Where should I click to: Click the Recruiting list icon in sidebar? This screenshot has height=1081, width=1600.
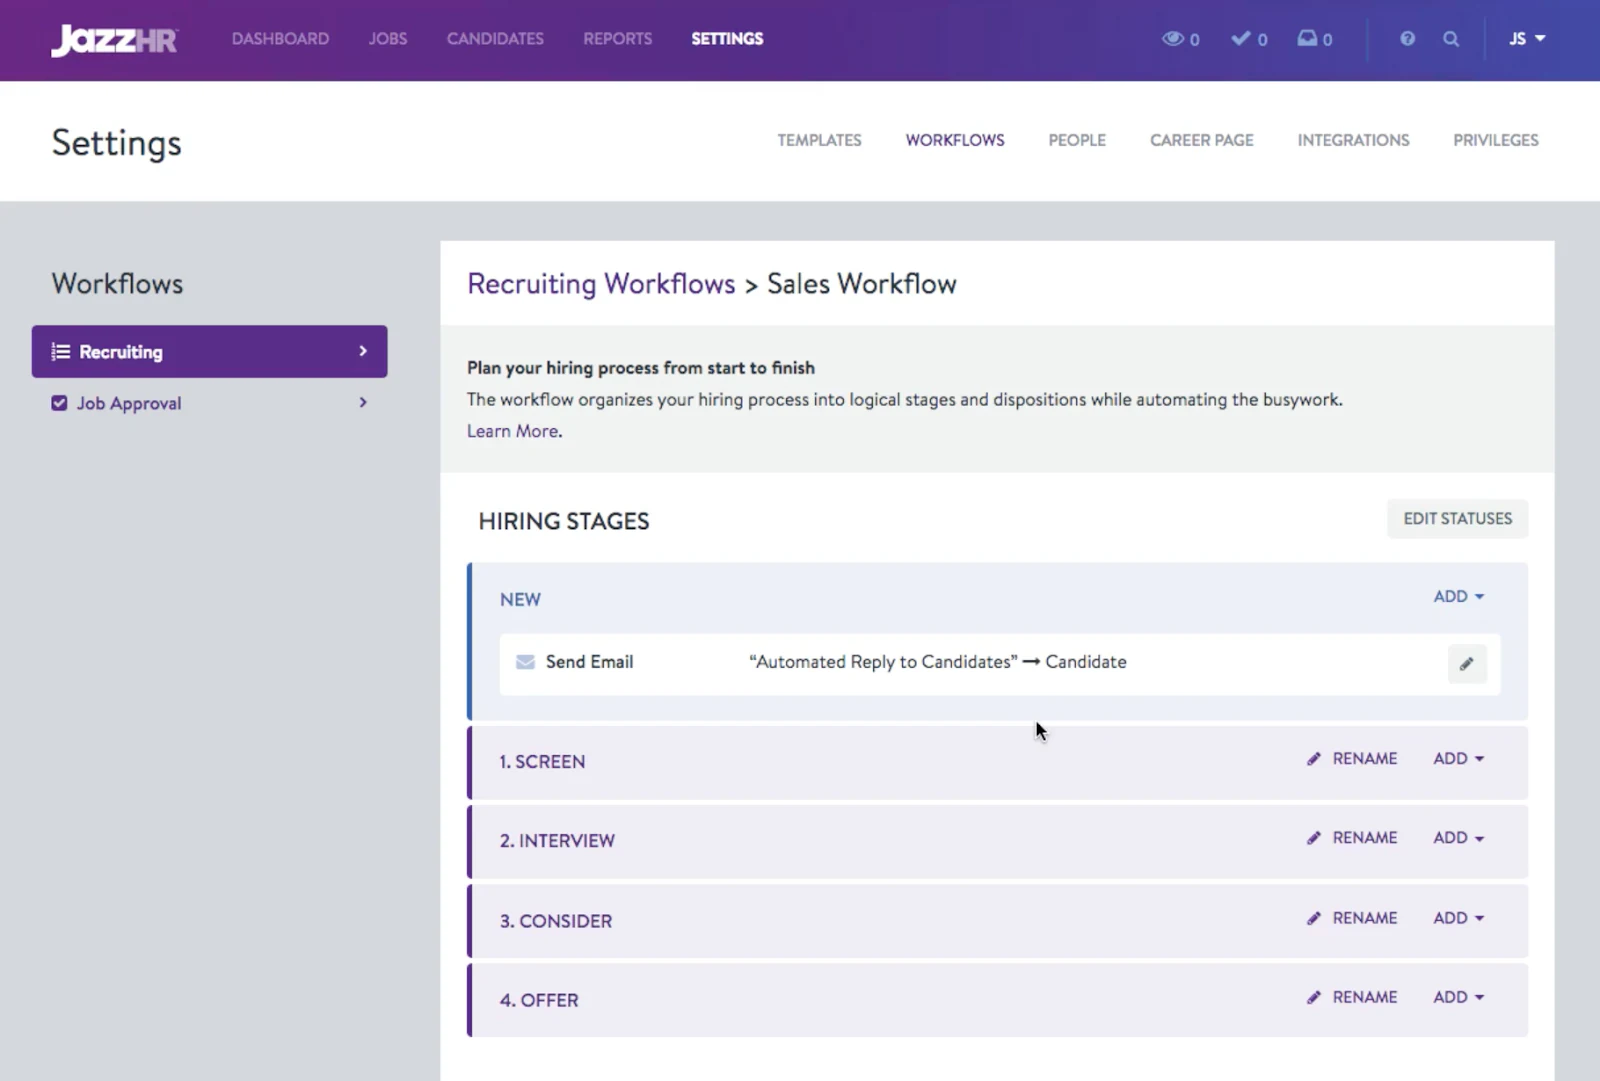coord(61,352)
